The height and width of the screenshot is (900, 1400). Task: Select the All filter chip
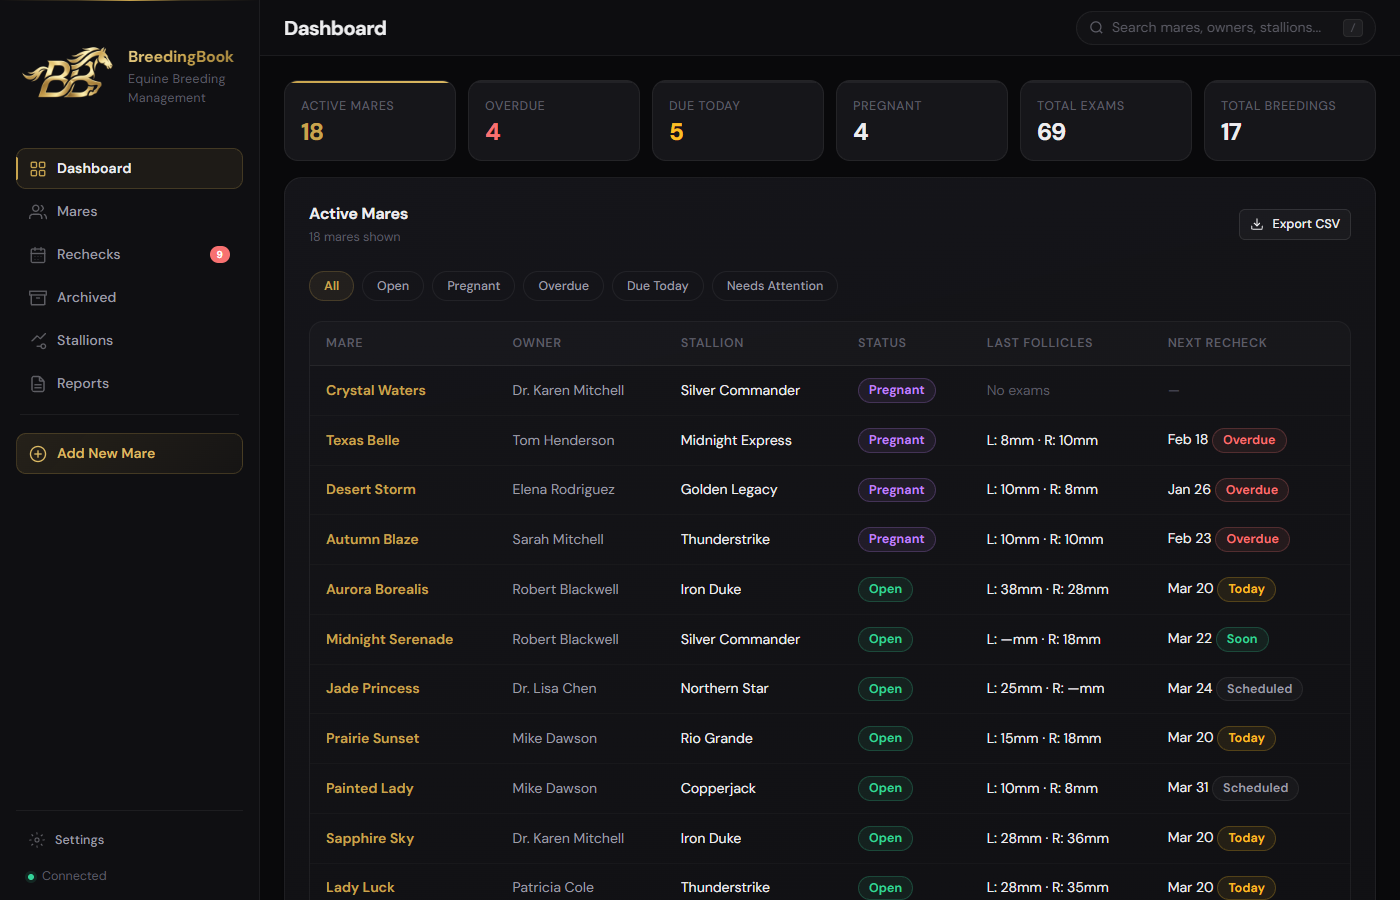tap(332, 286)
